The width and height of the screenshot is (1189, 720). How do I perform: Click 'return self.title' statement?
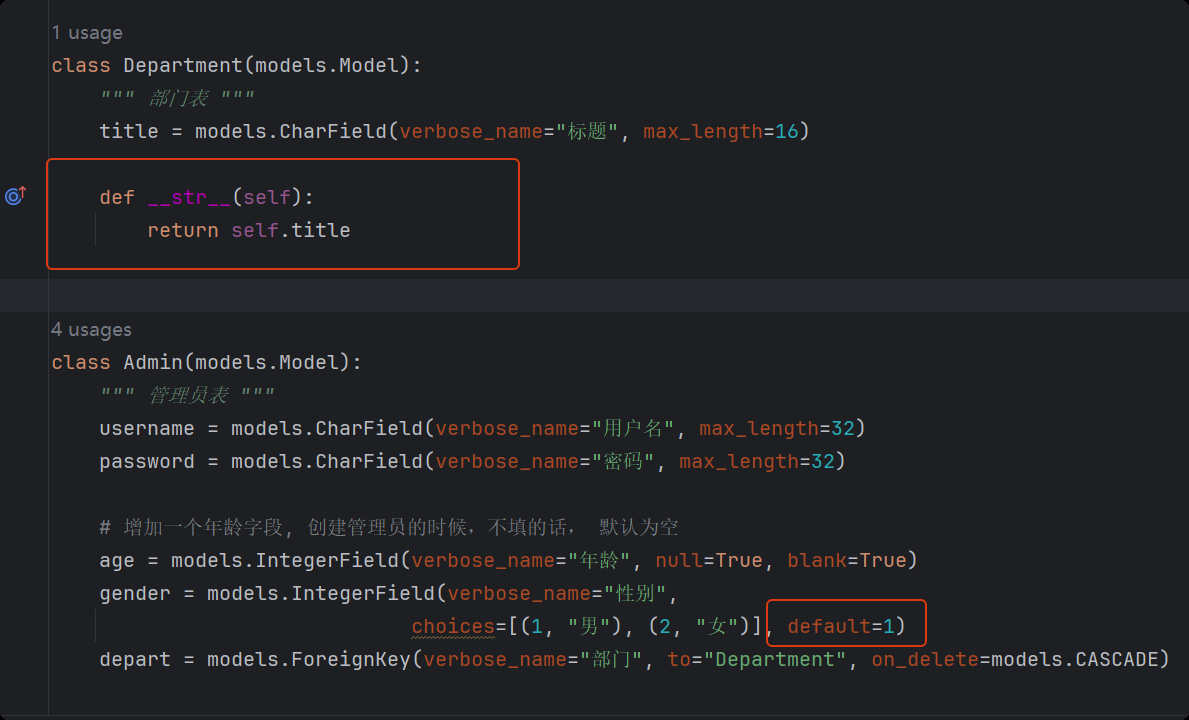point(249,230)
